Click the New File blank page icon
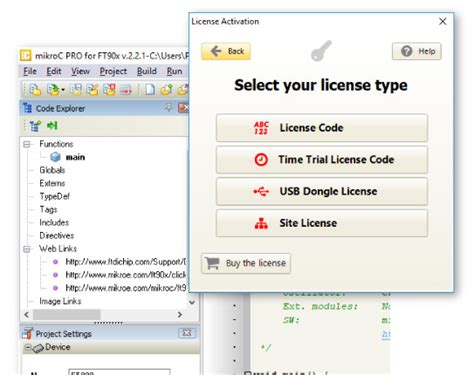 150,89
